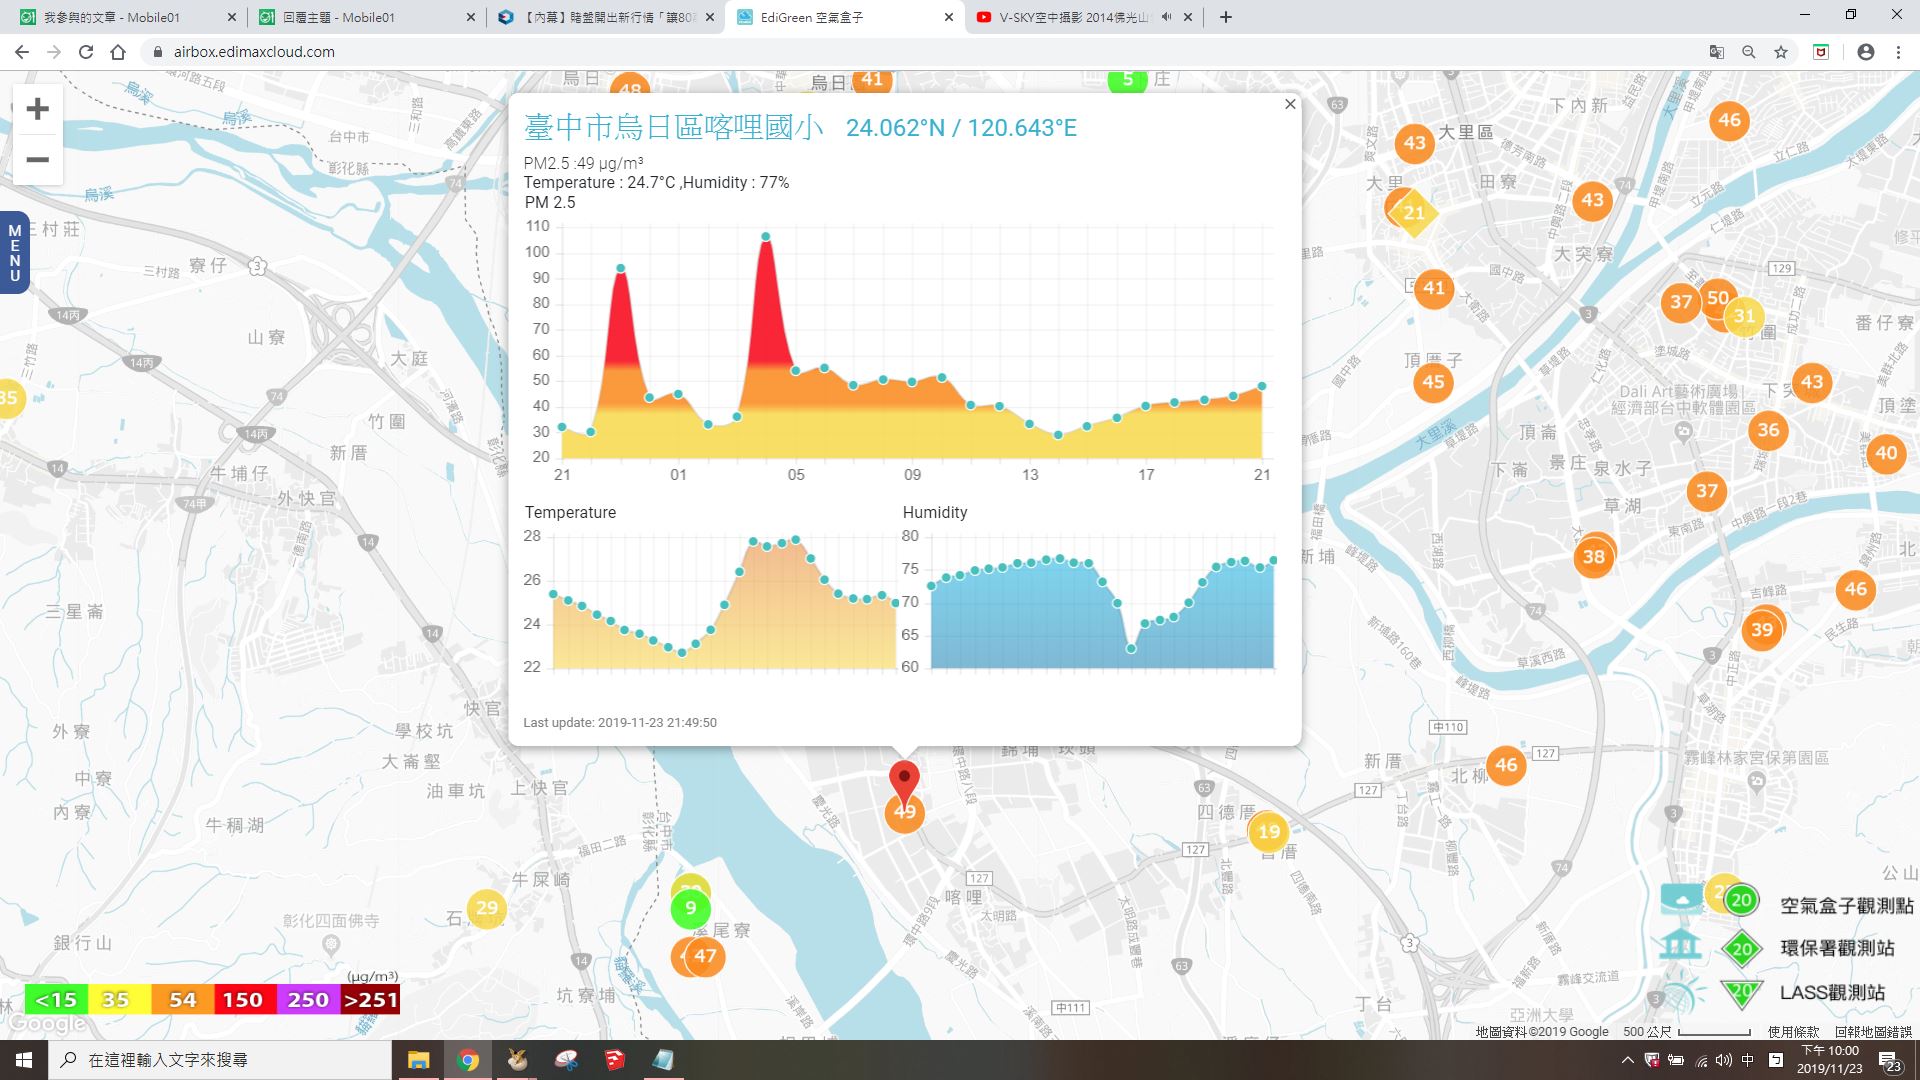
Task: Toggle 空氣盒子觀測點 legend entry
Action: pos(1787,904)
